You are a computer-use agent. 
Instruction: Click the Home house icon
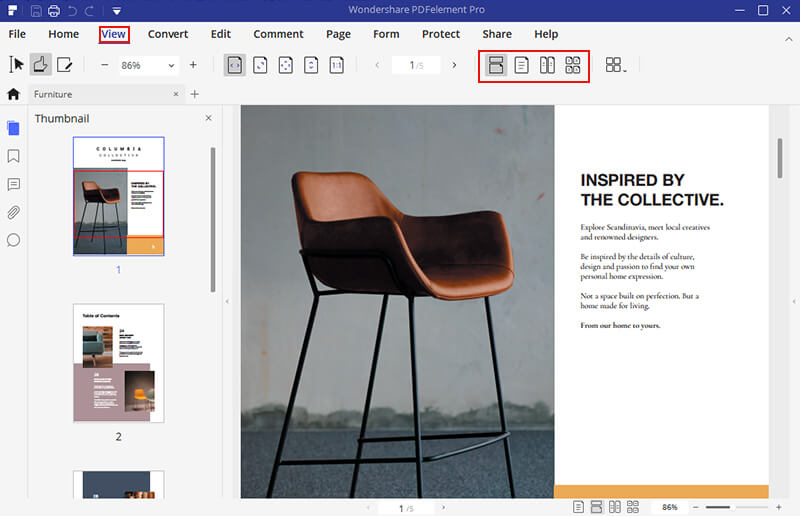pos(13,94)
